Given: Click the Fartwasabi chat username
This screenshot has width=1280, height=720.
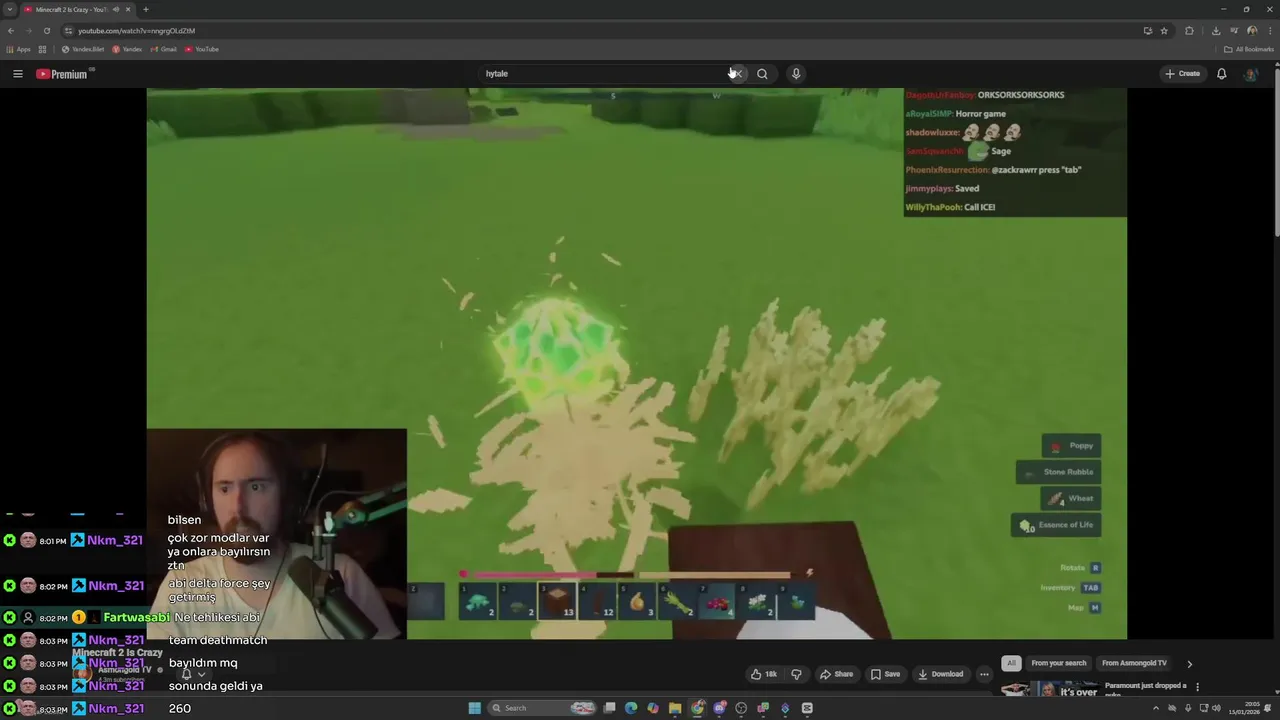Looking at the screenshot, I should (137, 618).
